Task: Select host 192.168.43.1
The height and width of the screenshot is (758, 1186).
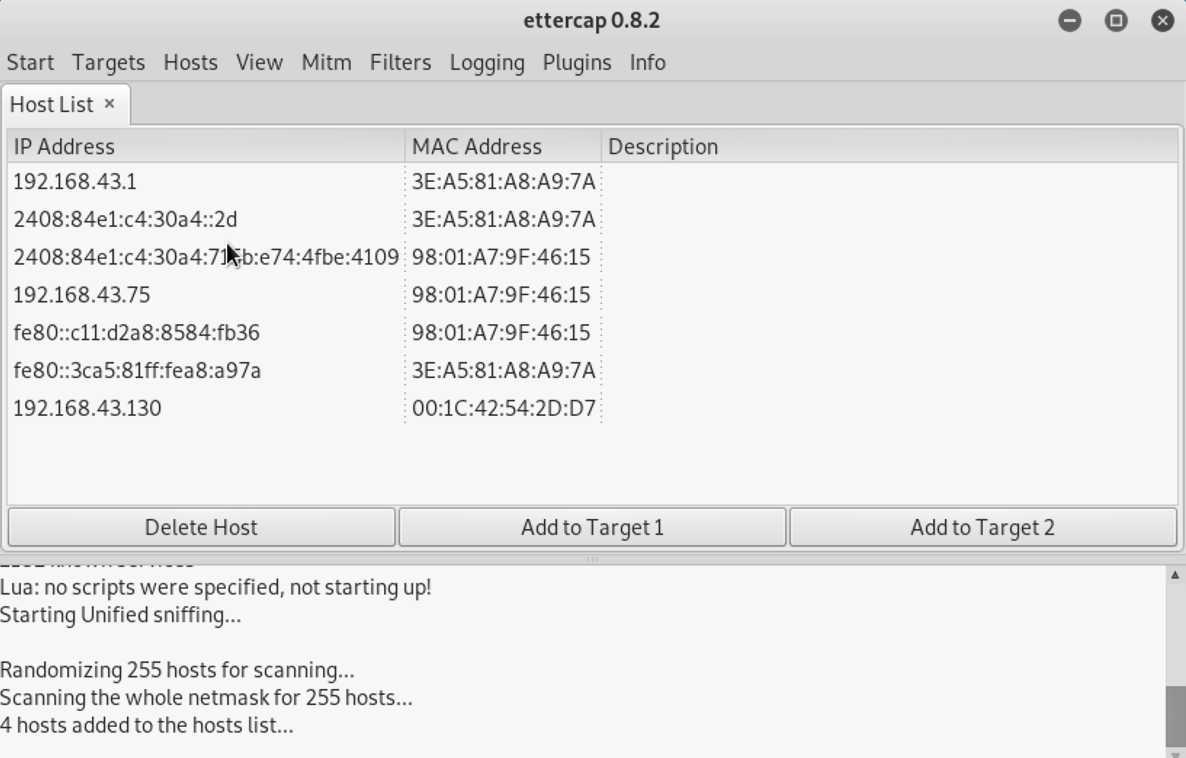Action: coord(592,182)
